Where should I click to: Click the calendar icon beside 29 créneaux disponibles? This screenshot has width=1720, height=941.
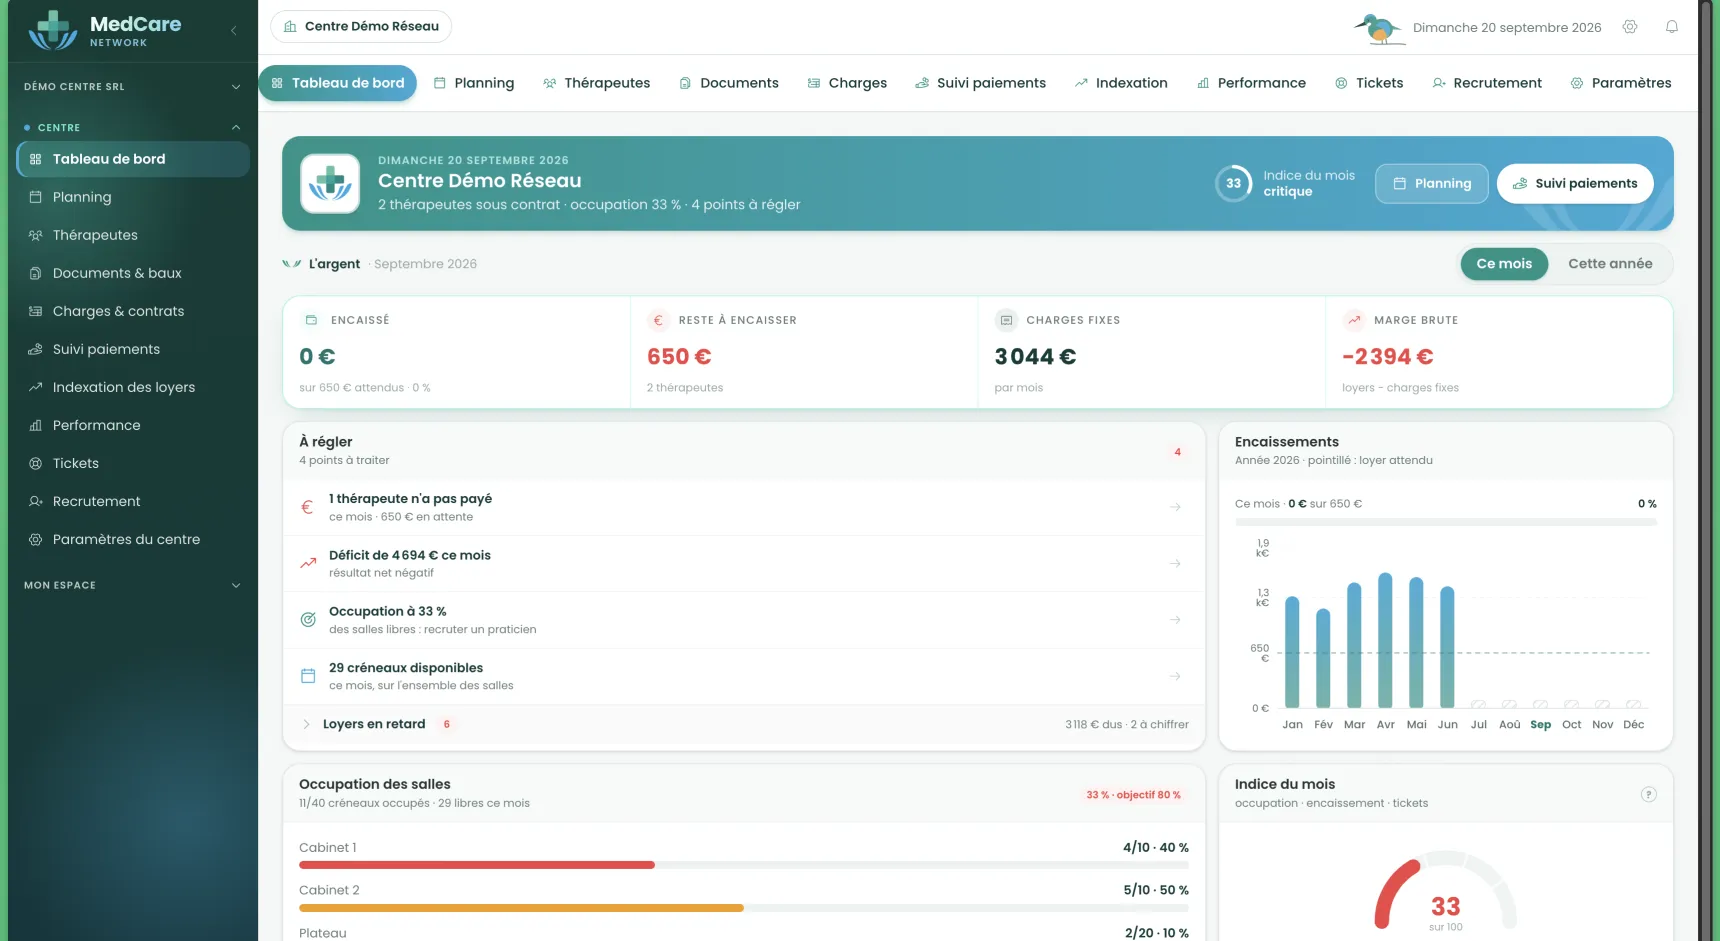tap(308, 676)
